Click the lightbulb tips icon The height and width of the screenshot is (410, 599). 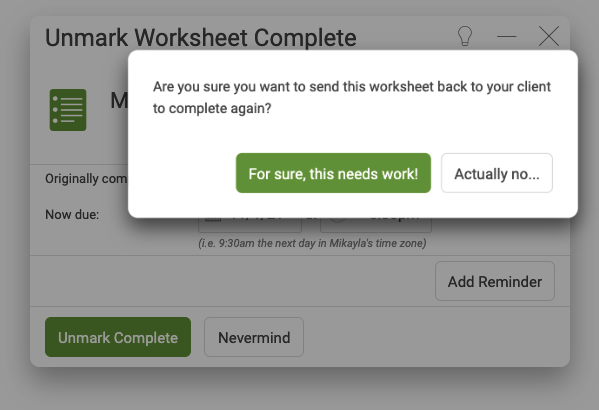click(465, 36)
